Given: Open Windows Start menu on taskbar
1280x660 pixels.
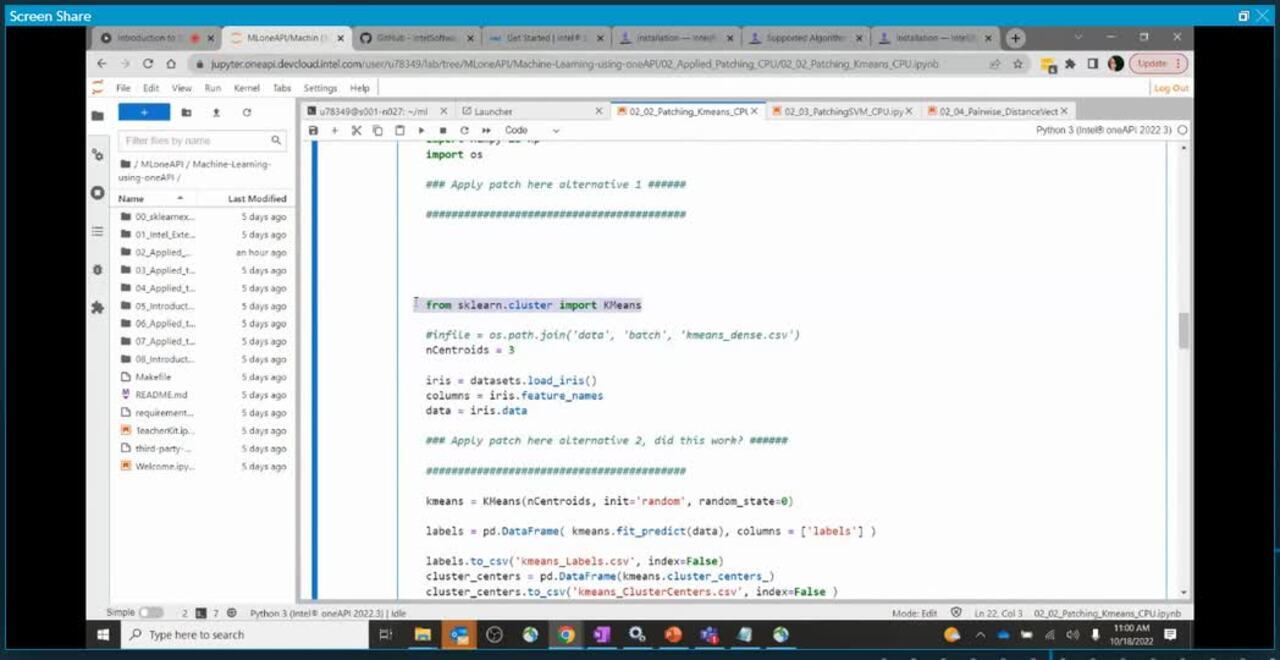Looking at the screenshot, I should 103,635.
